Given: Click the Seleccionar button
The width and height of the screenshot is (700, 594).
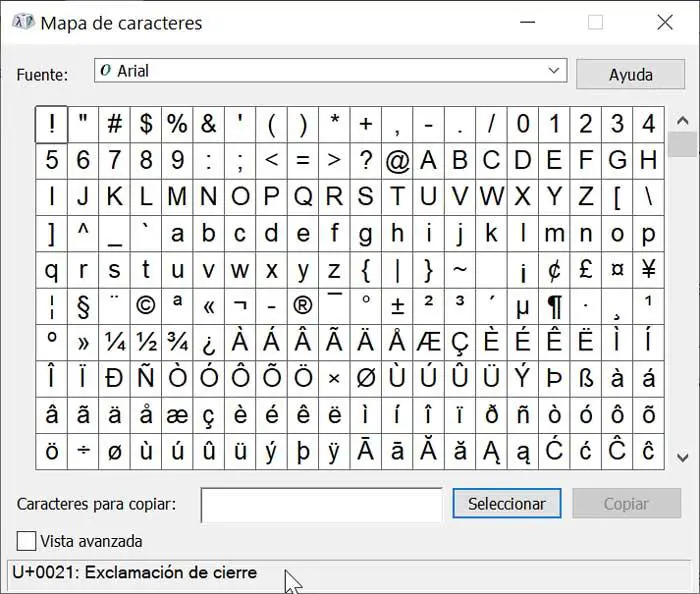Looking at the screenshot, I should pyautogui.click(x=507, y=503).
